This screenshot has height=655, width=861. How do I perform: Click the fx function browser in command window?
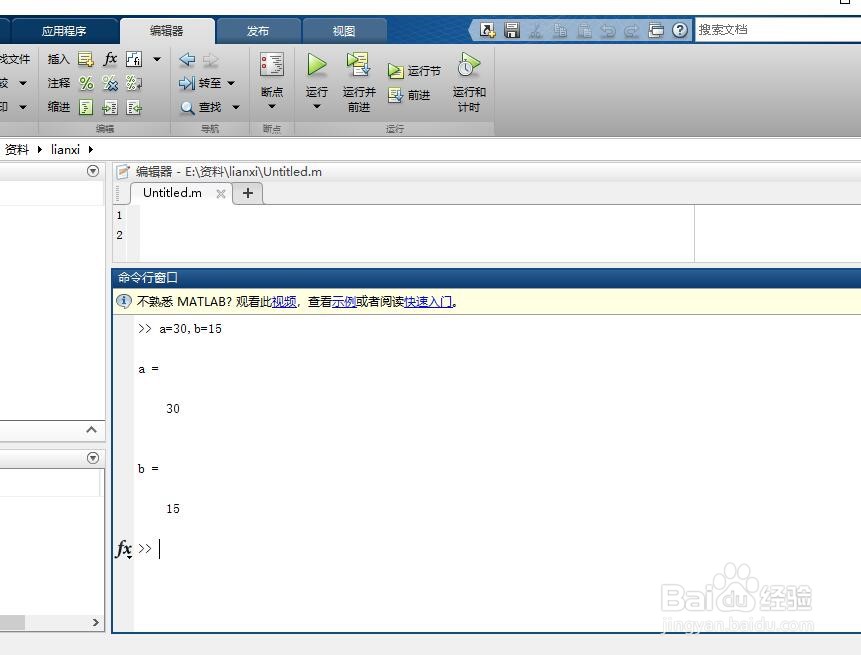click(x=124, y=548)
